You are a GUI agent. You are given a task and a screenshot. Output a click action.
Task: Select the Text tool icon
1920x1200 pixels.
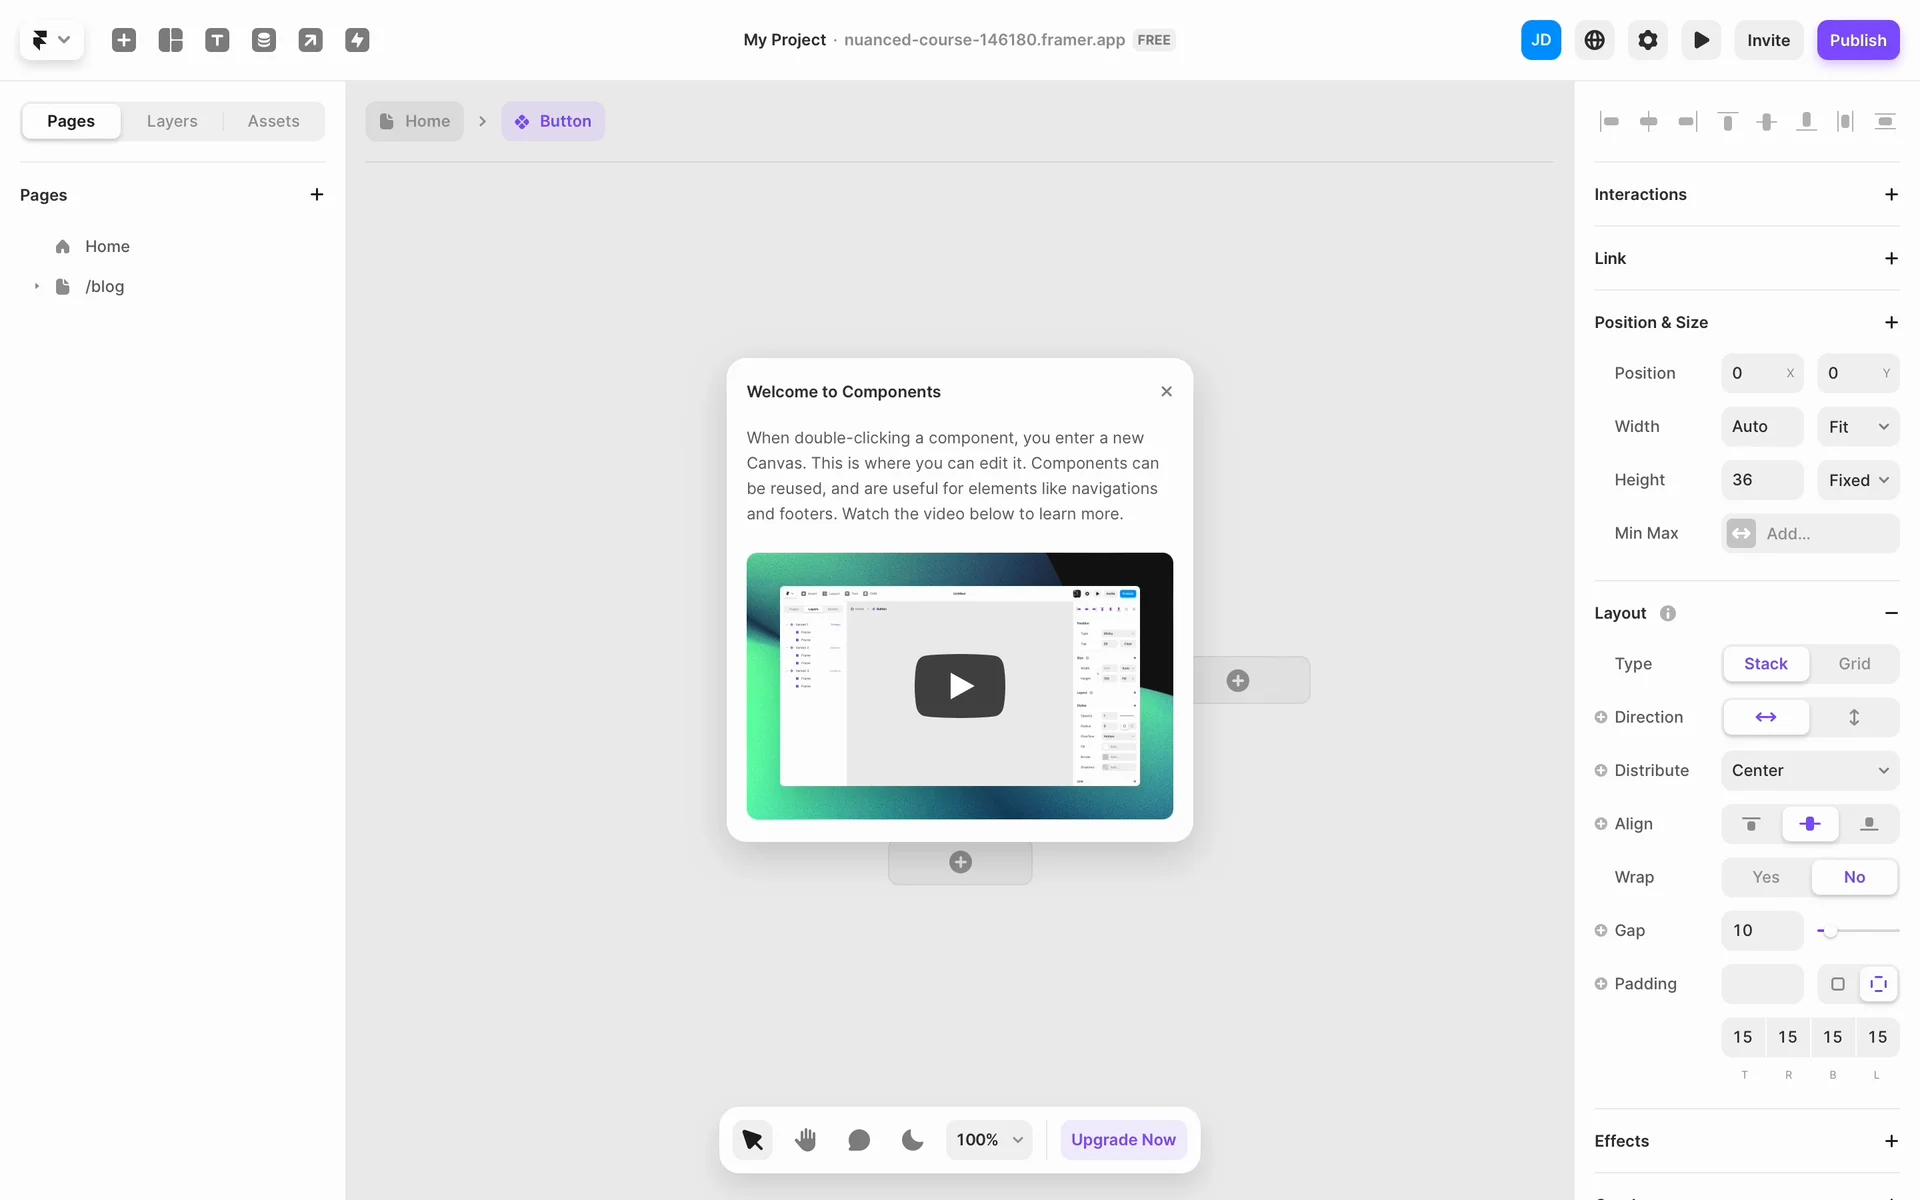(217, 40)
